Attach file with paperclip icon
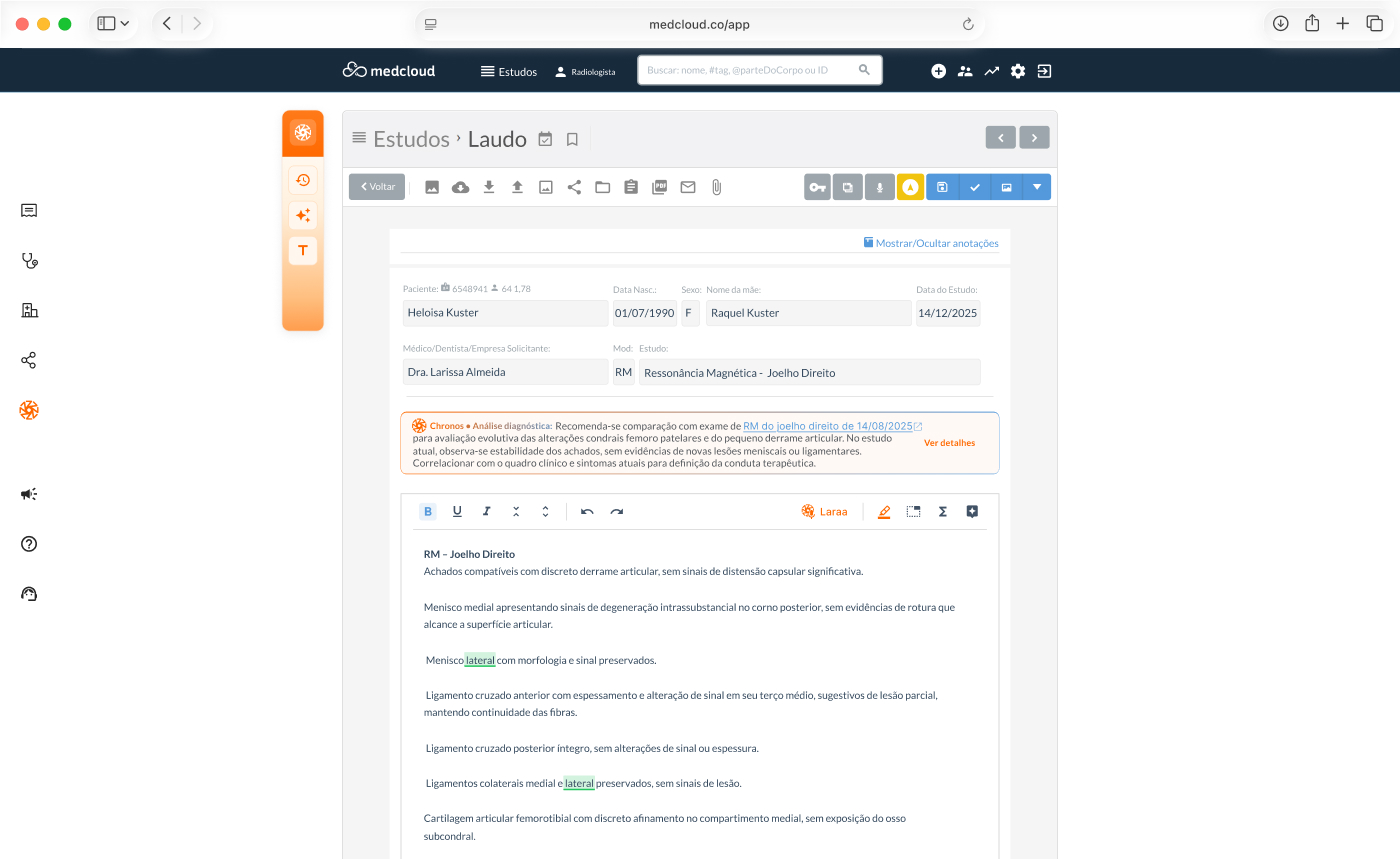Image resolution: width=1400 pixels, height=859 pixels. point(716,187)
